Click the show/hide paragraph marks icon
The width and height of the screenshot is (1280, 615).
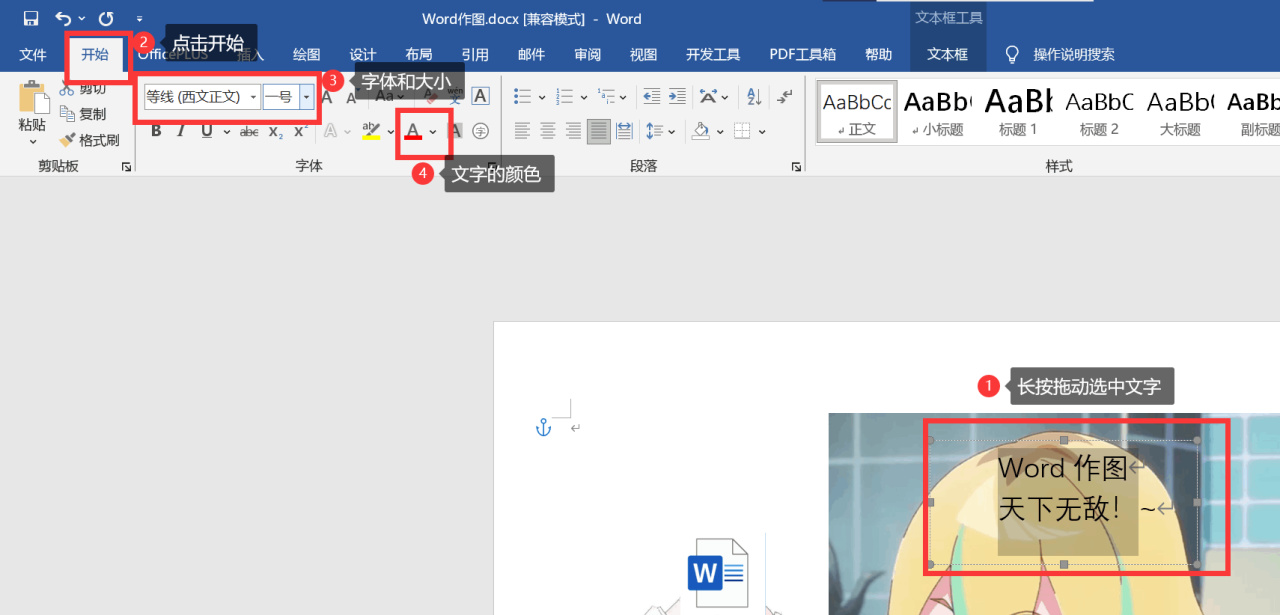[782, 96]
